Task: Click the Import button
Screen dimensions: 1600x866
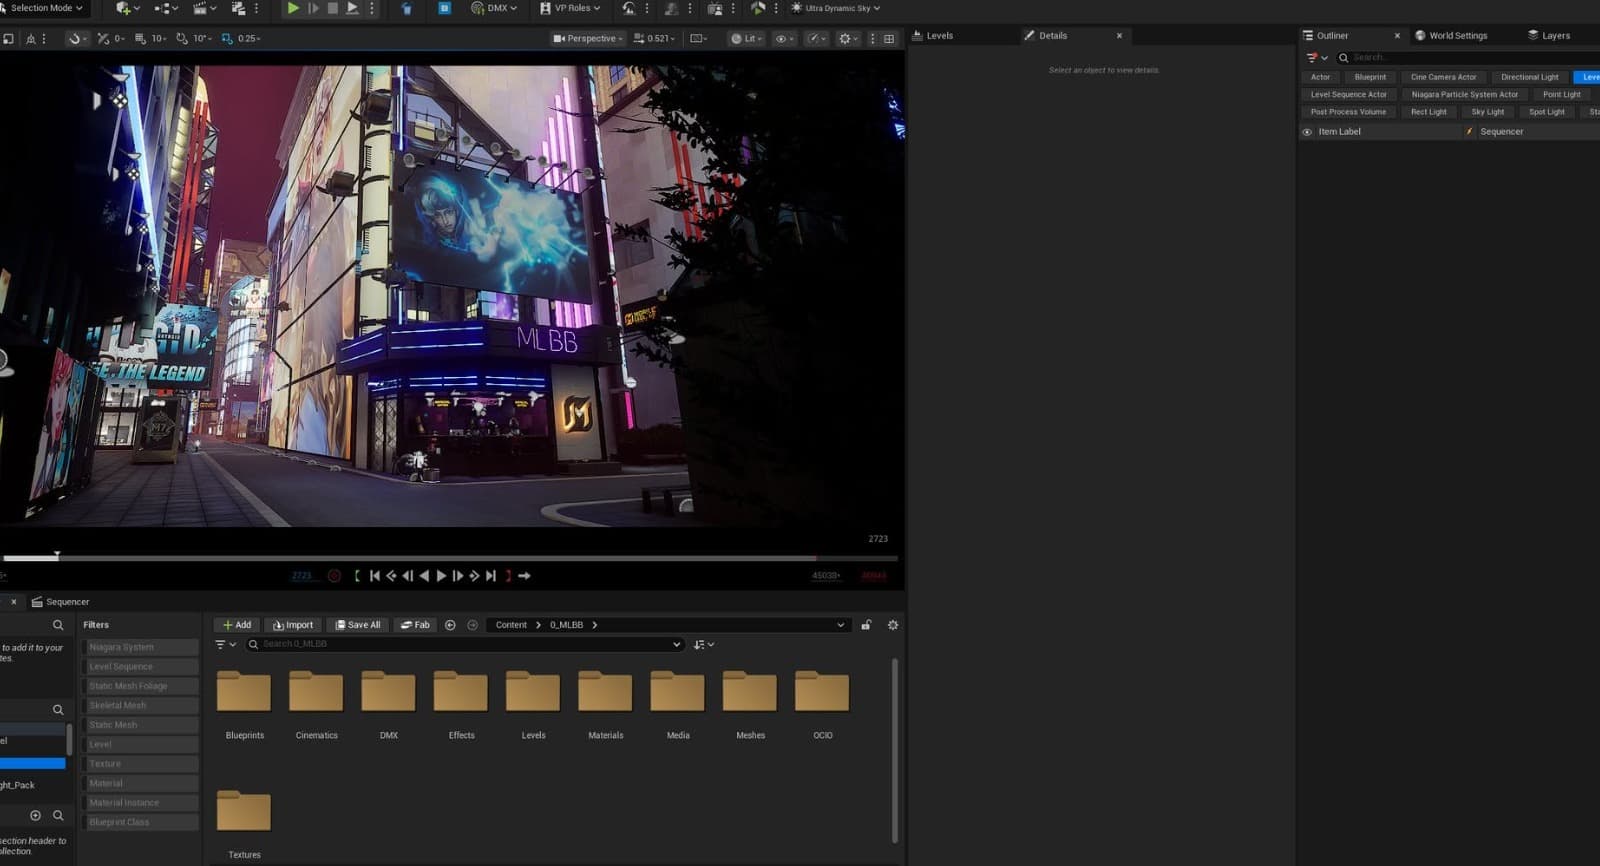Action: (x=292, y=625)
